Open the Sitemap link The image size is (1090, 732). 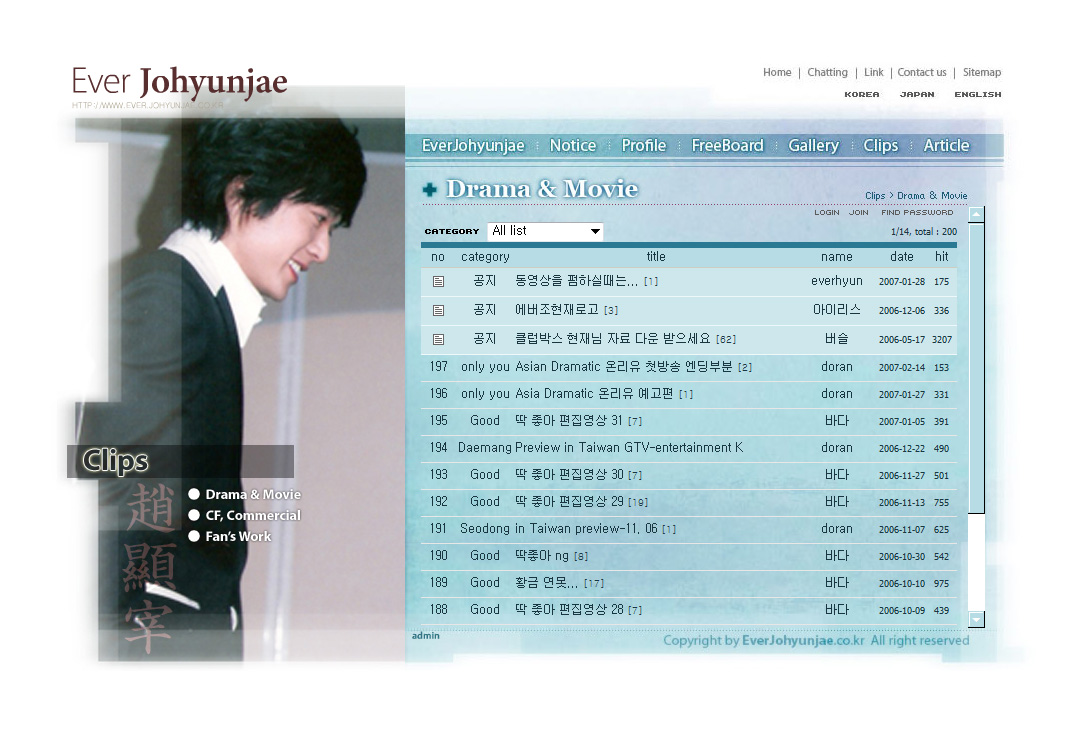pos(982,72)
